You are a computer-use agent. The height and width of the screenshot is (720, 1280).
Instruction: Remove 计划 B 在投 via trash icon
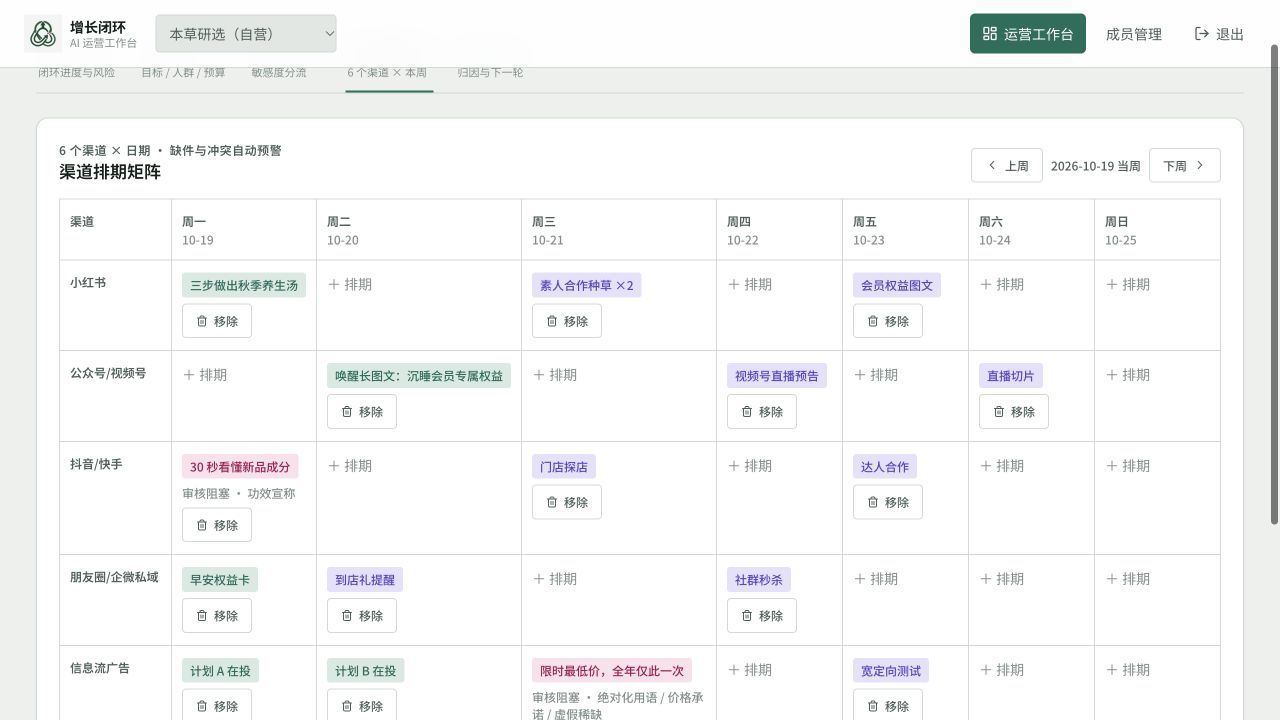[x=347, y=706]
